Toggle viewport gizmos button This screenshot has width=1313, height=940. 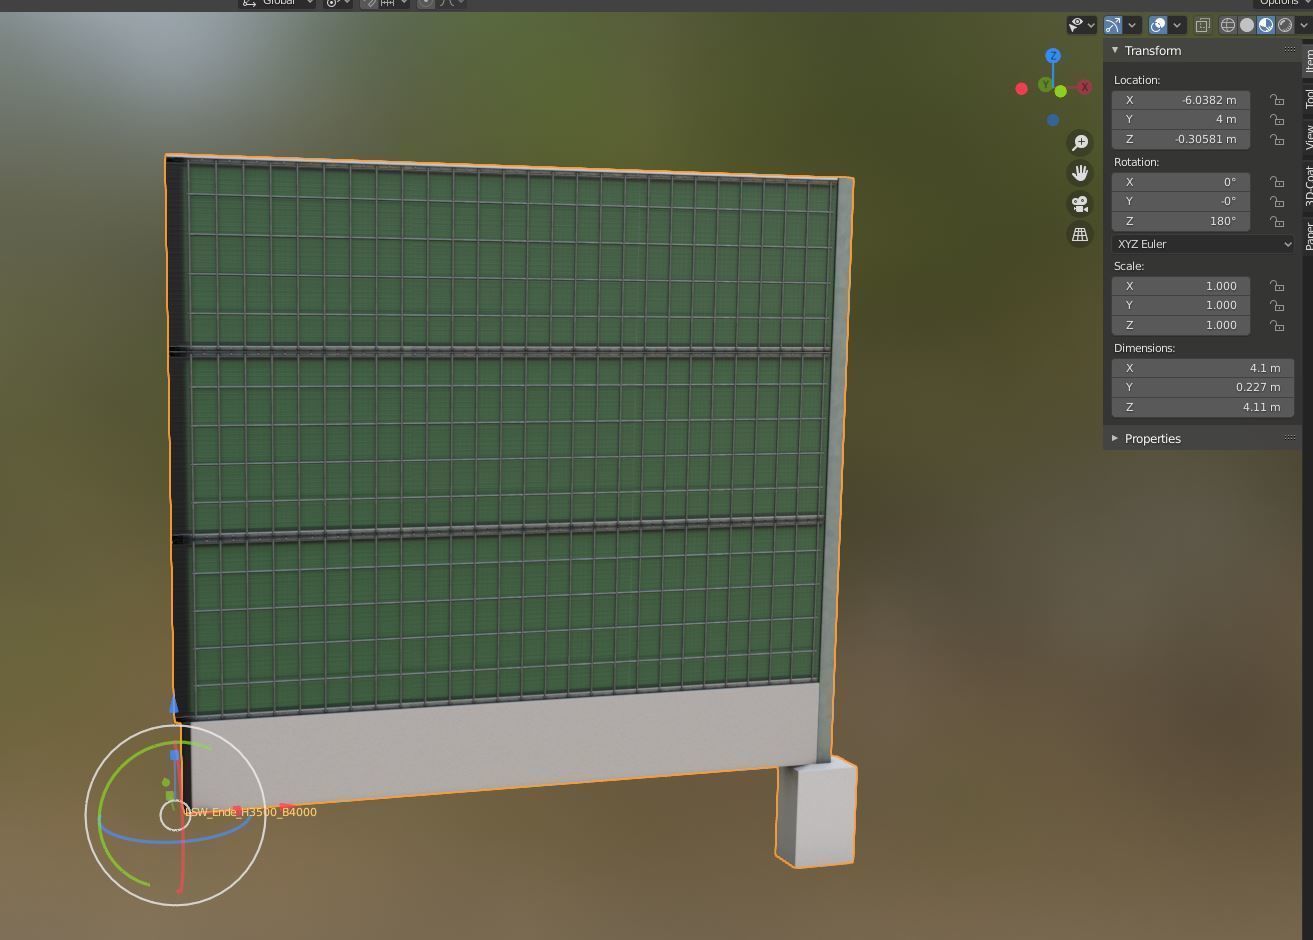1113,25
